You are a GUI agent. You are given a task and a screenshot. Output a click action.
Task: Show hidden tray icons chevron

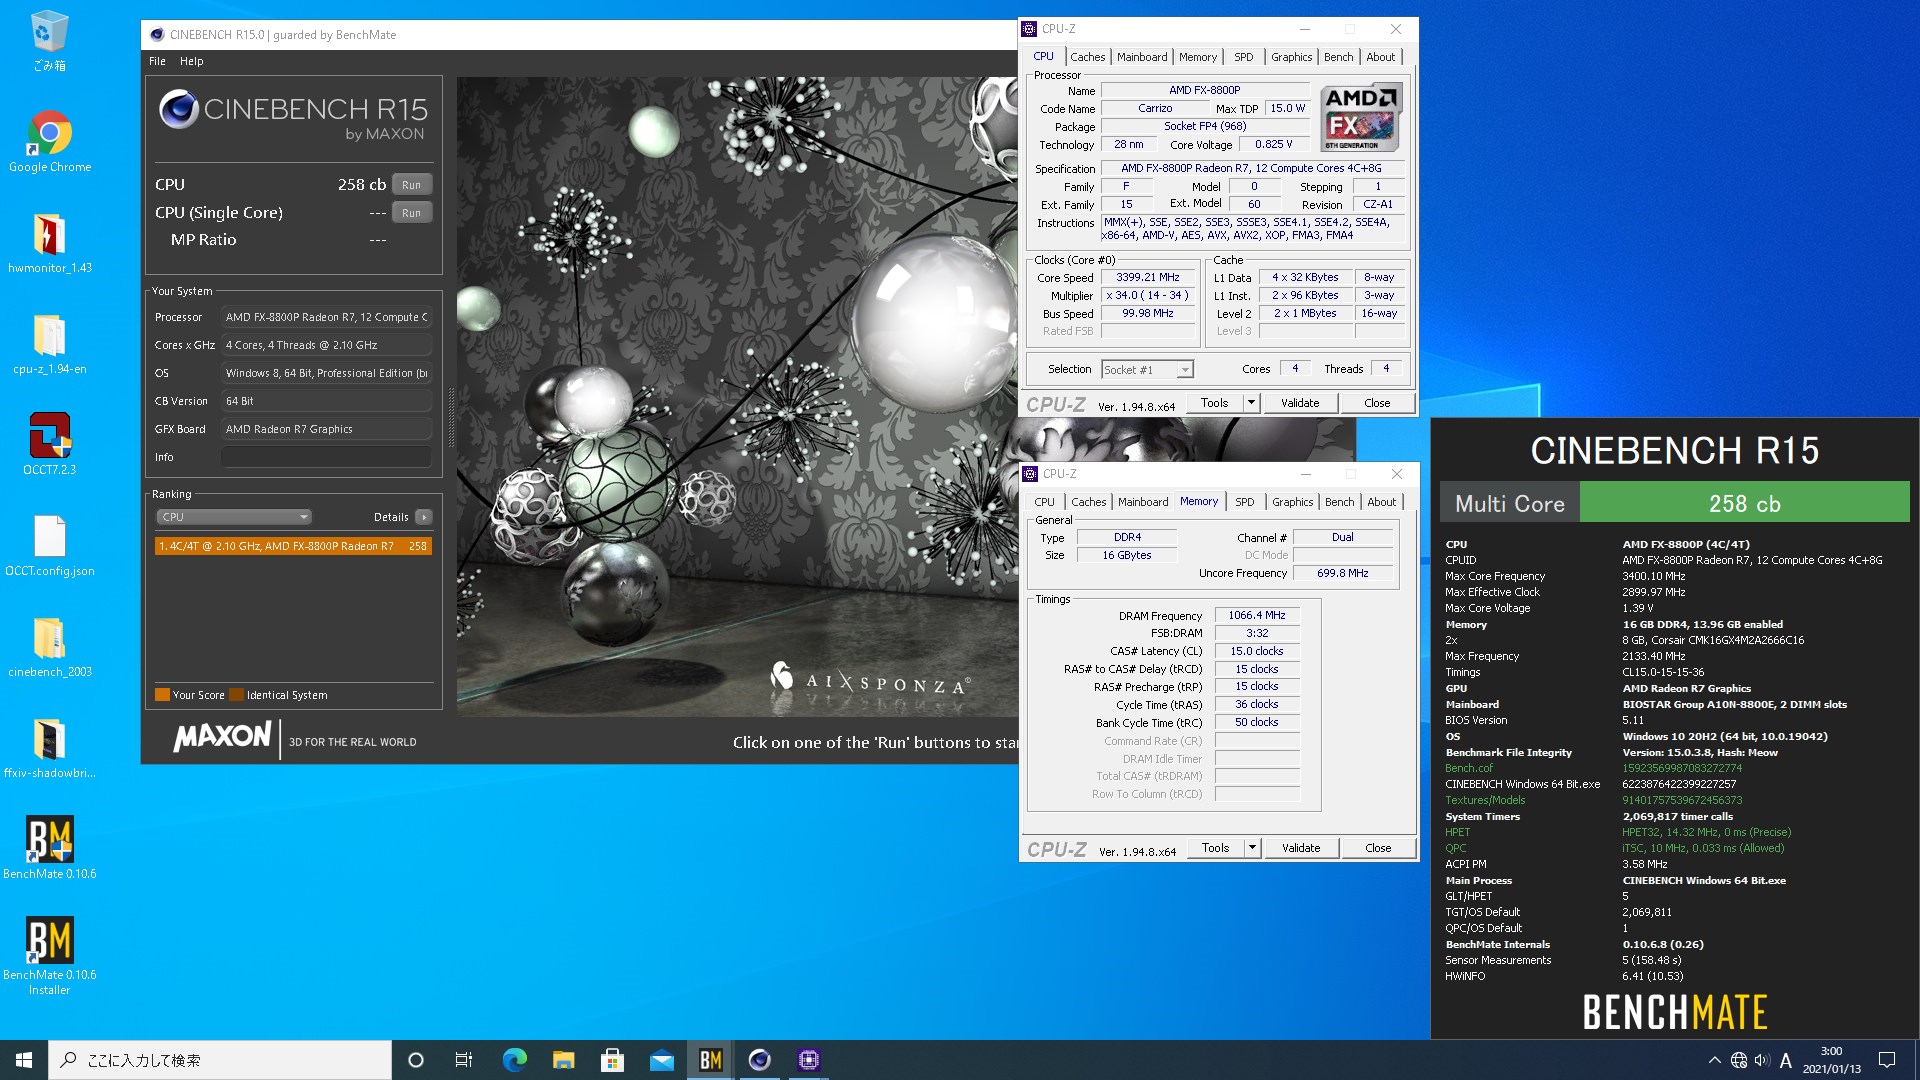point(1714,1060)
